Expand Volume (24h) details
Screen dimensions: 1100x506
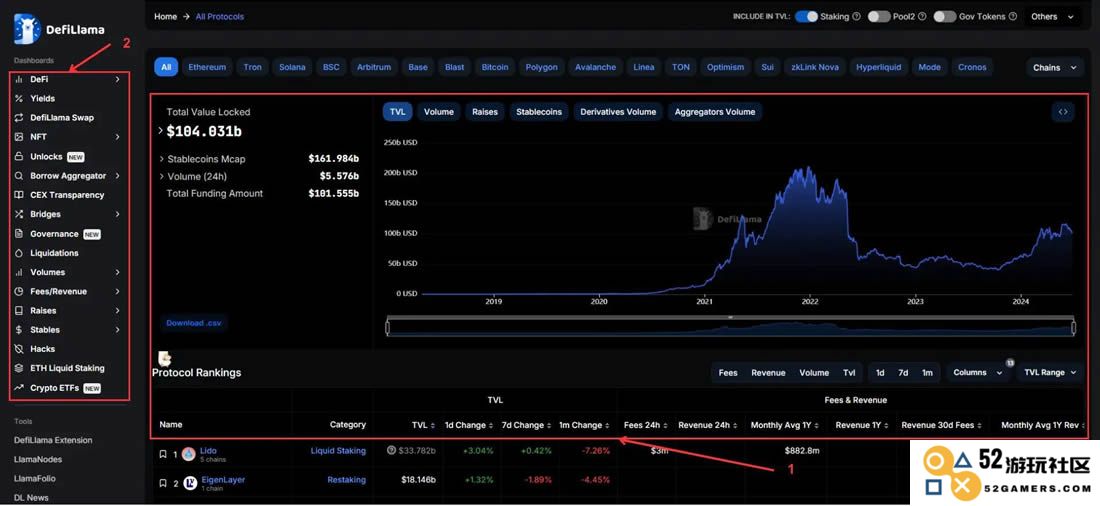point(161,177)
